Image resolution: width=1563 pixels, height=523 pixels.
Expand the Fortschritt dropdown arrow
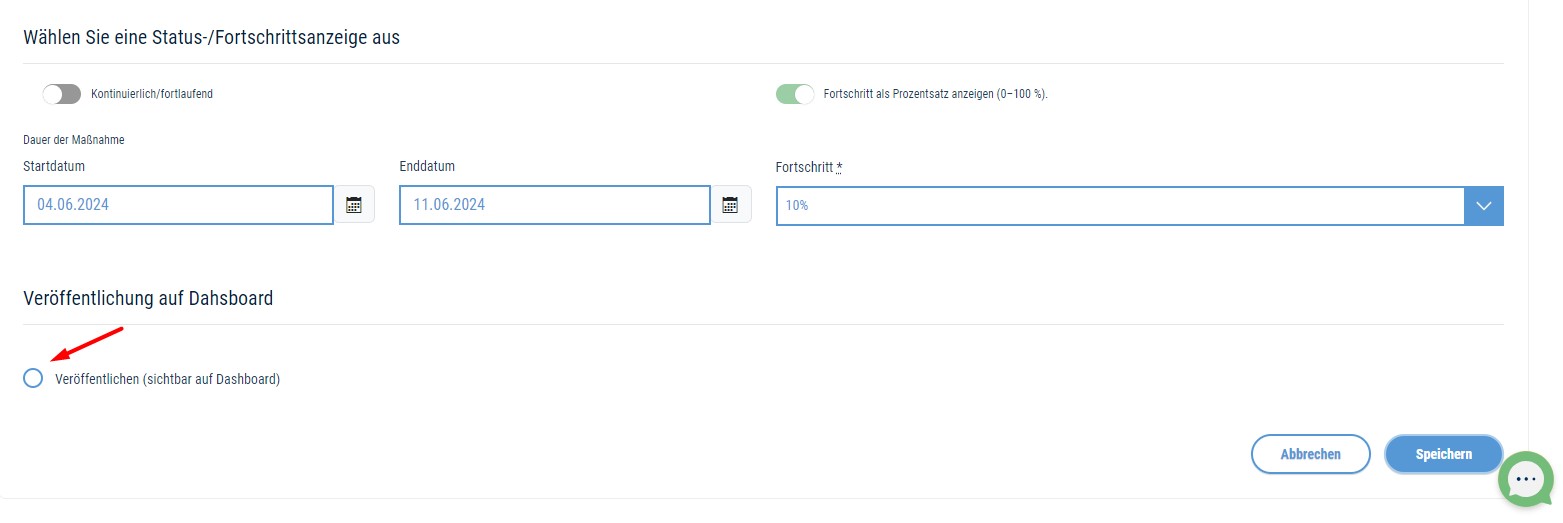[1484, 205]
